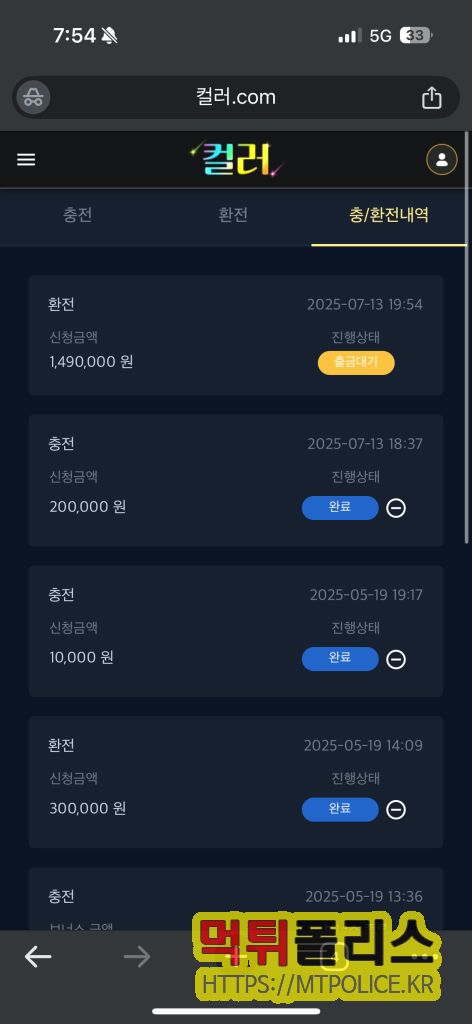Go back with the browser back arrow
Image resolution: width=472 pixels, height=1024 pixels.
pyautogui.click(x=38, y=957)
